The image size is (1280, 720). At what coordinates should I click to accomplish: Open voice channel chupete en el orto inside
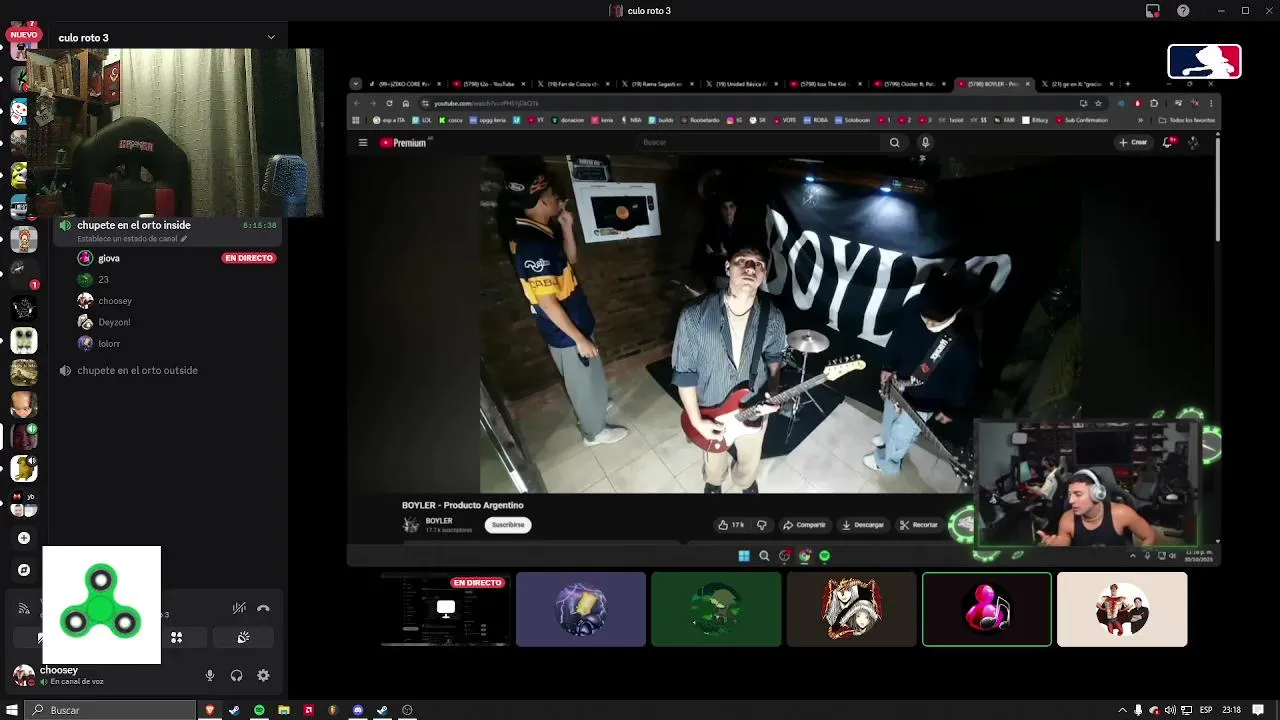pos(134,225)
